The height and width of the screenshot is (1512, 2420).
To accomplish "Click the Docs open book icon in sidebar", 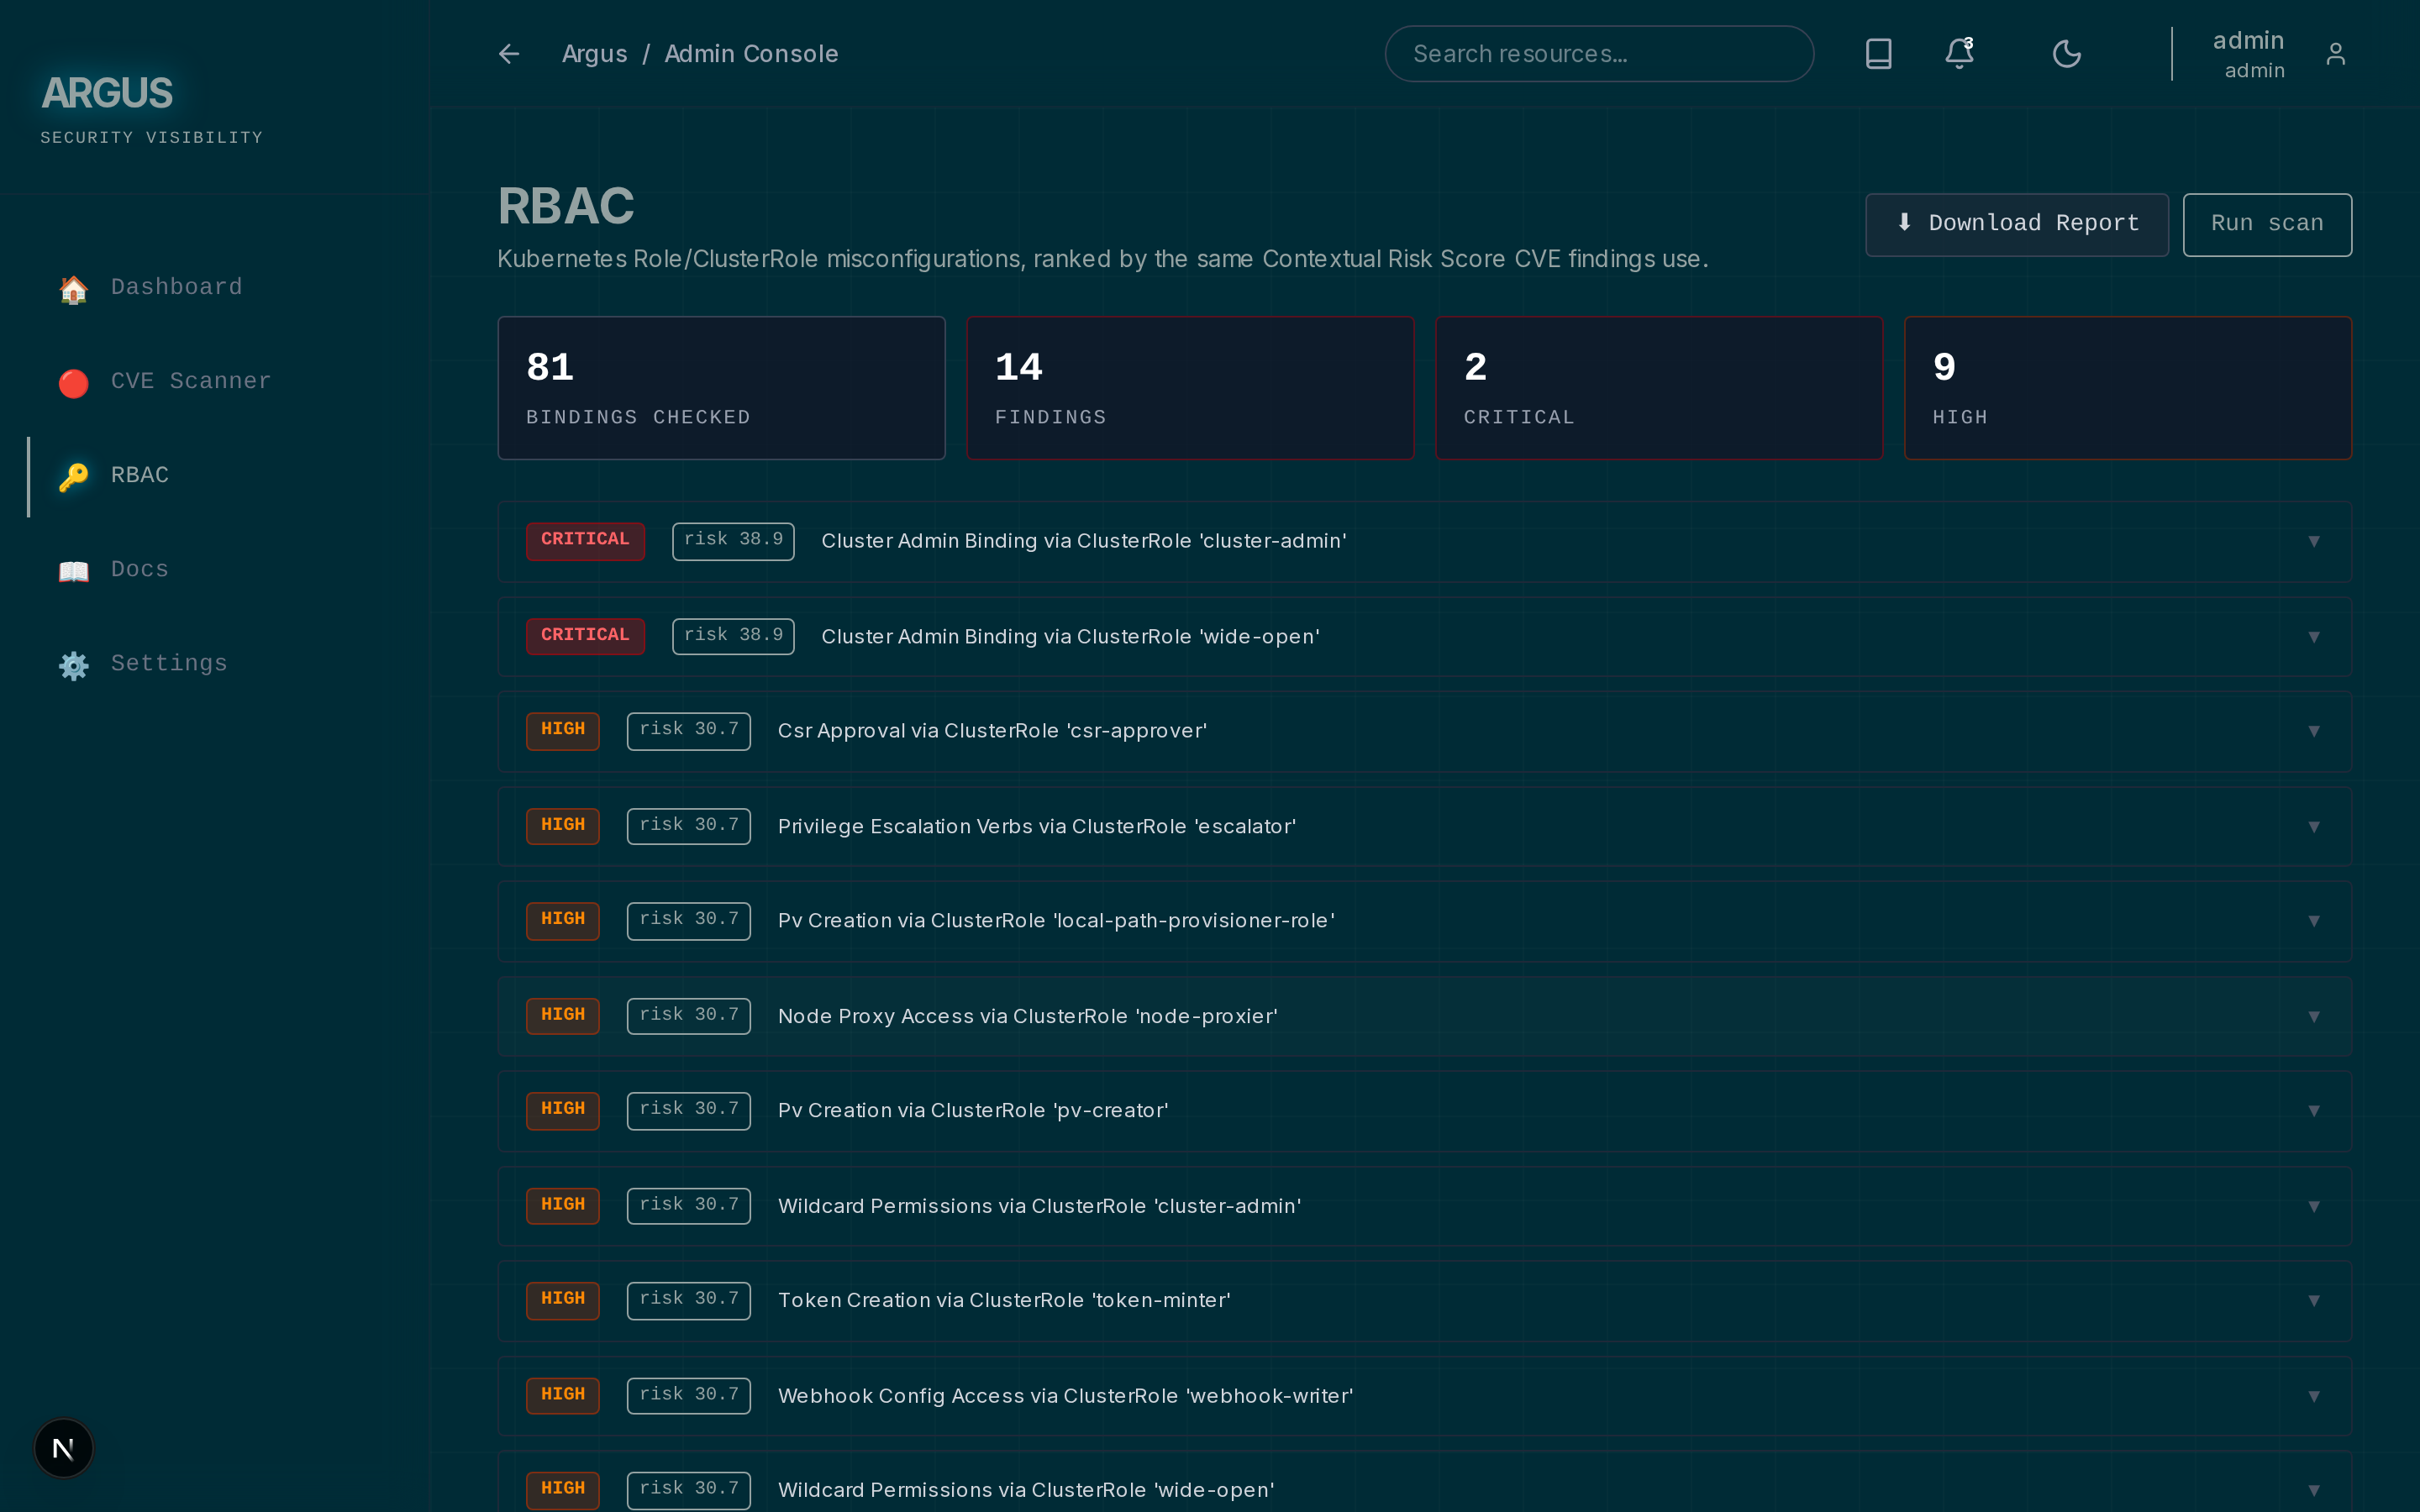I will click(73, 570).
